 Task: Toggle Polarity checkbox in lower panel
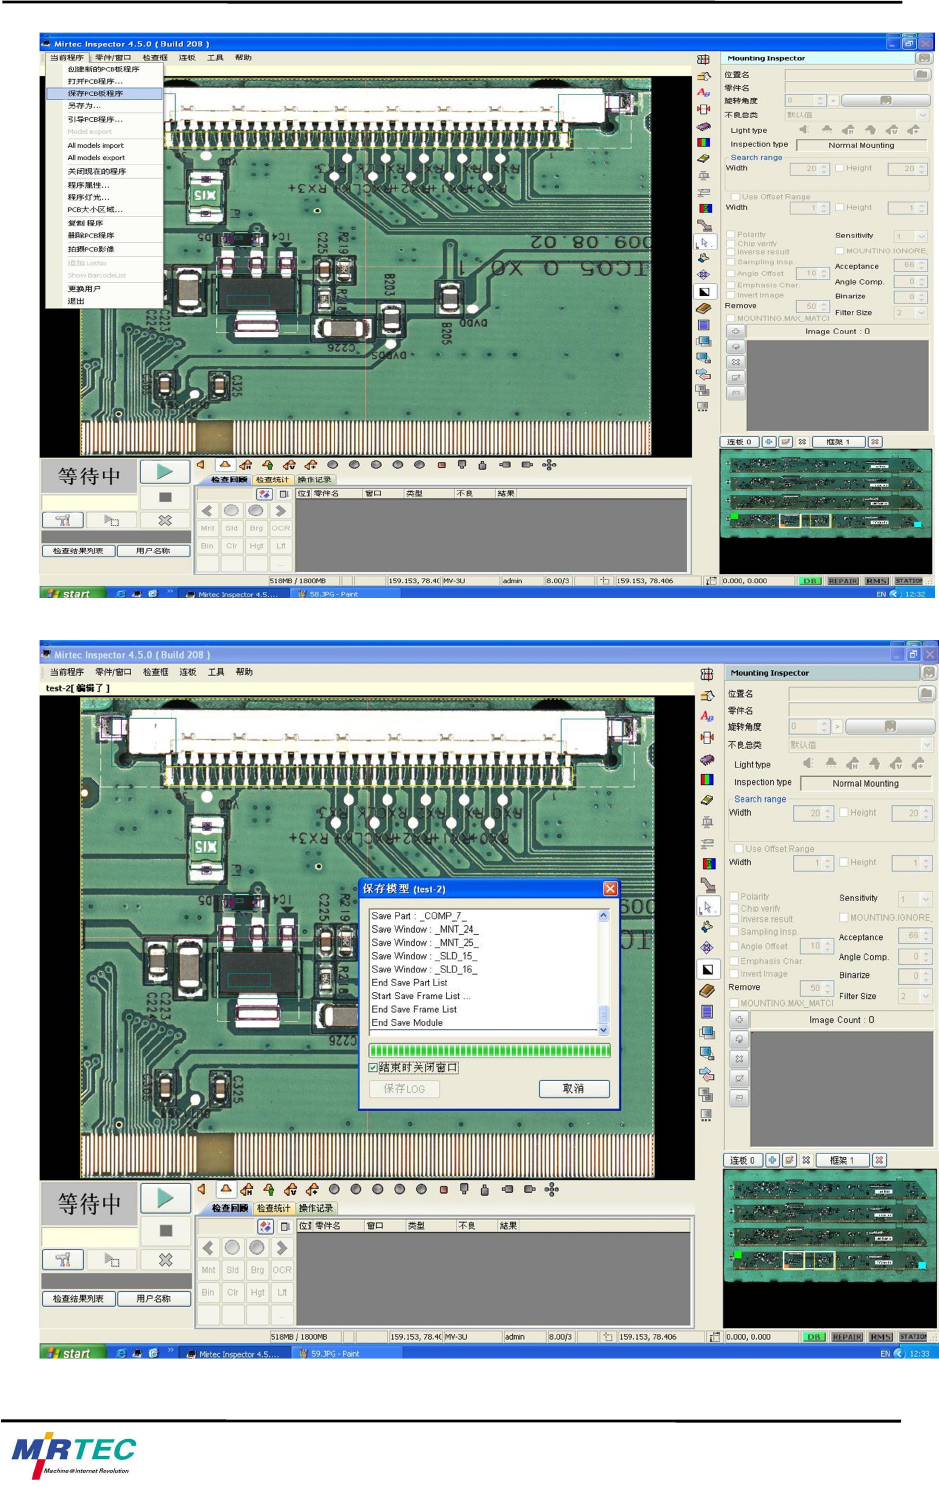coord(735,896)
